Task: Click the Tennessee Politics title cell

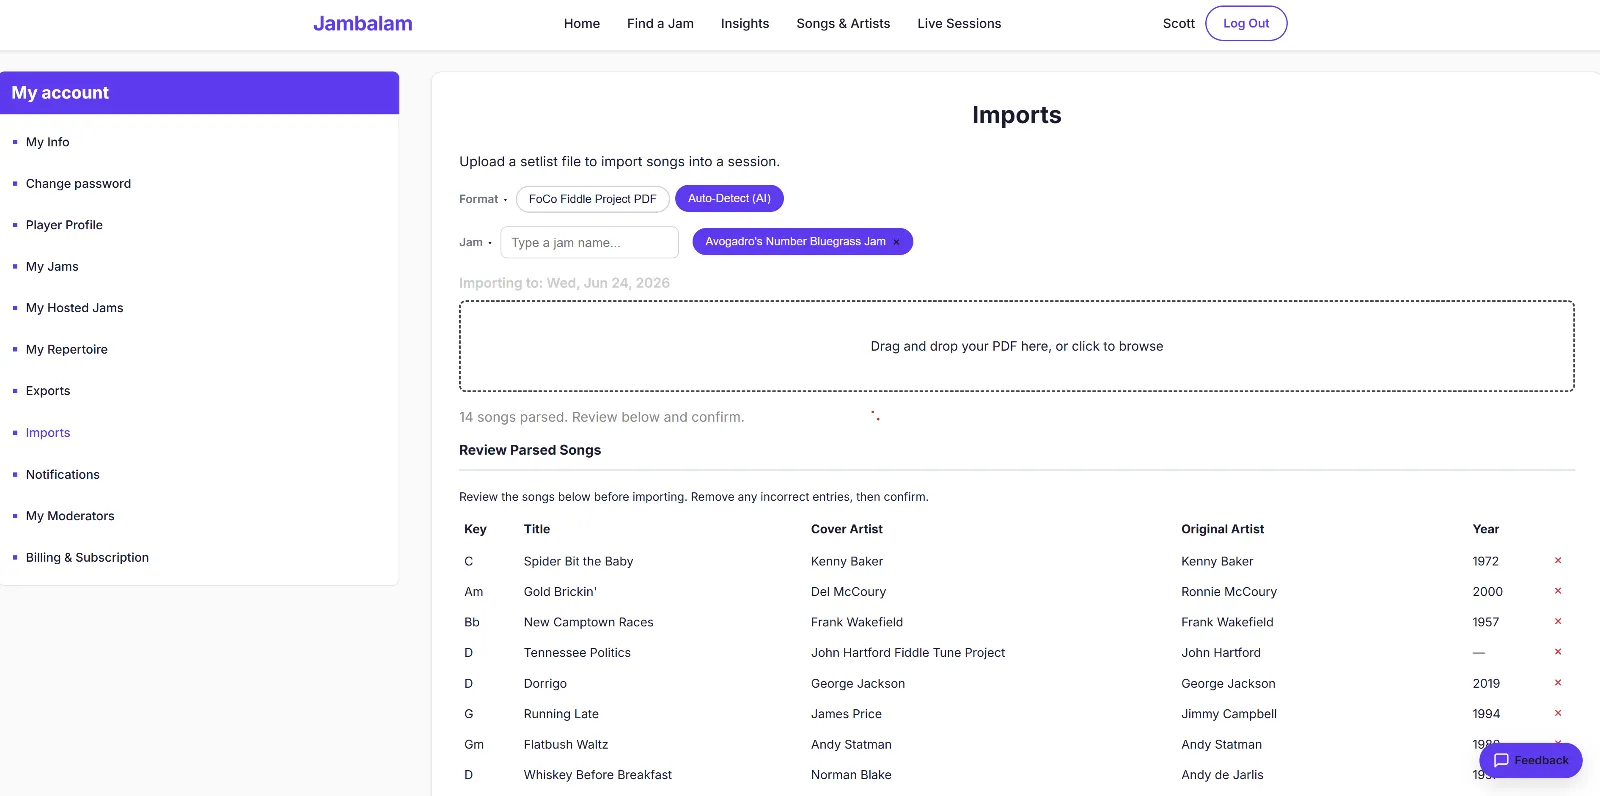Action: (577, 653)
